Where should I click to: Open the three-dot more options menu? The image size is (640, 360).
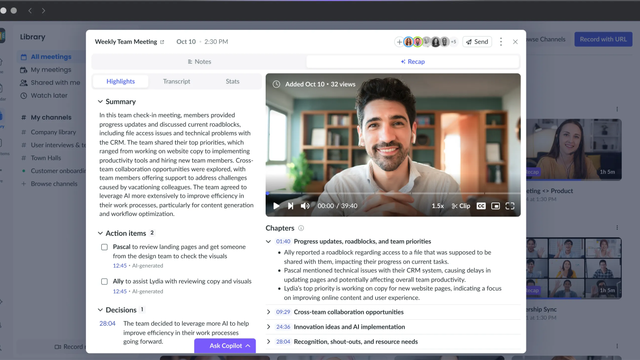point(501,42)
